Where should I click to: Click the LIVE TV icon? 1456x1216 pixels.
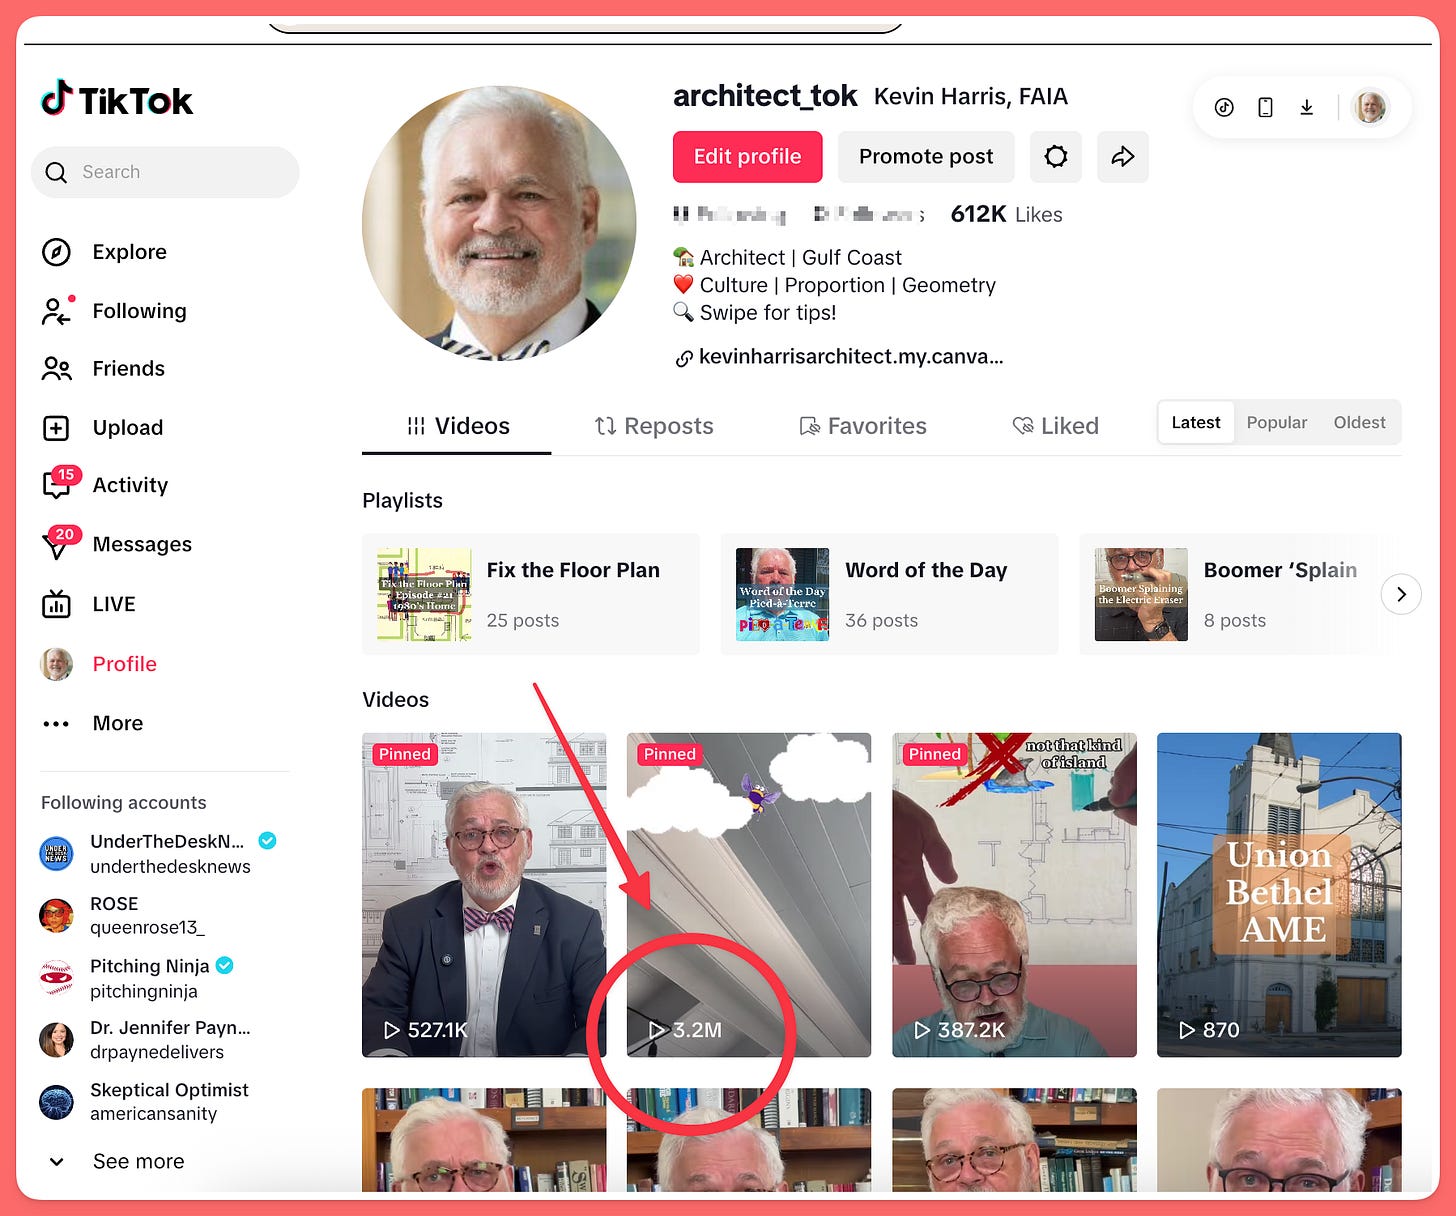click(56, 604)
